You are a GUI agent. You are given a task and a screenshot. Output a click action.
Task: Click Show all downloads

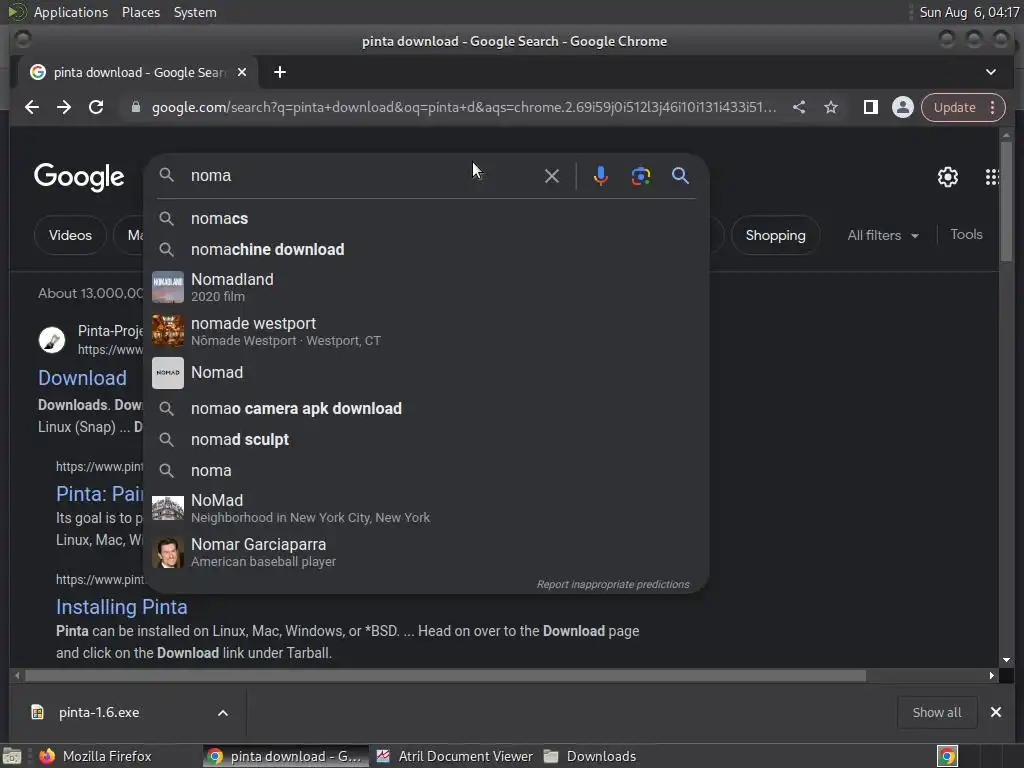(x=936, y=712)
